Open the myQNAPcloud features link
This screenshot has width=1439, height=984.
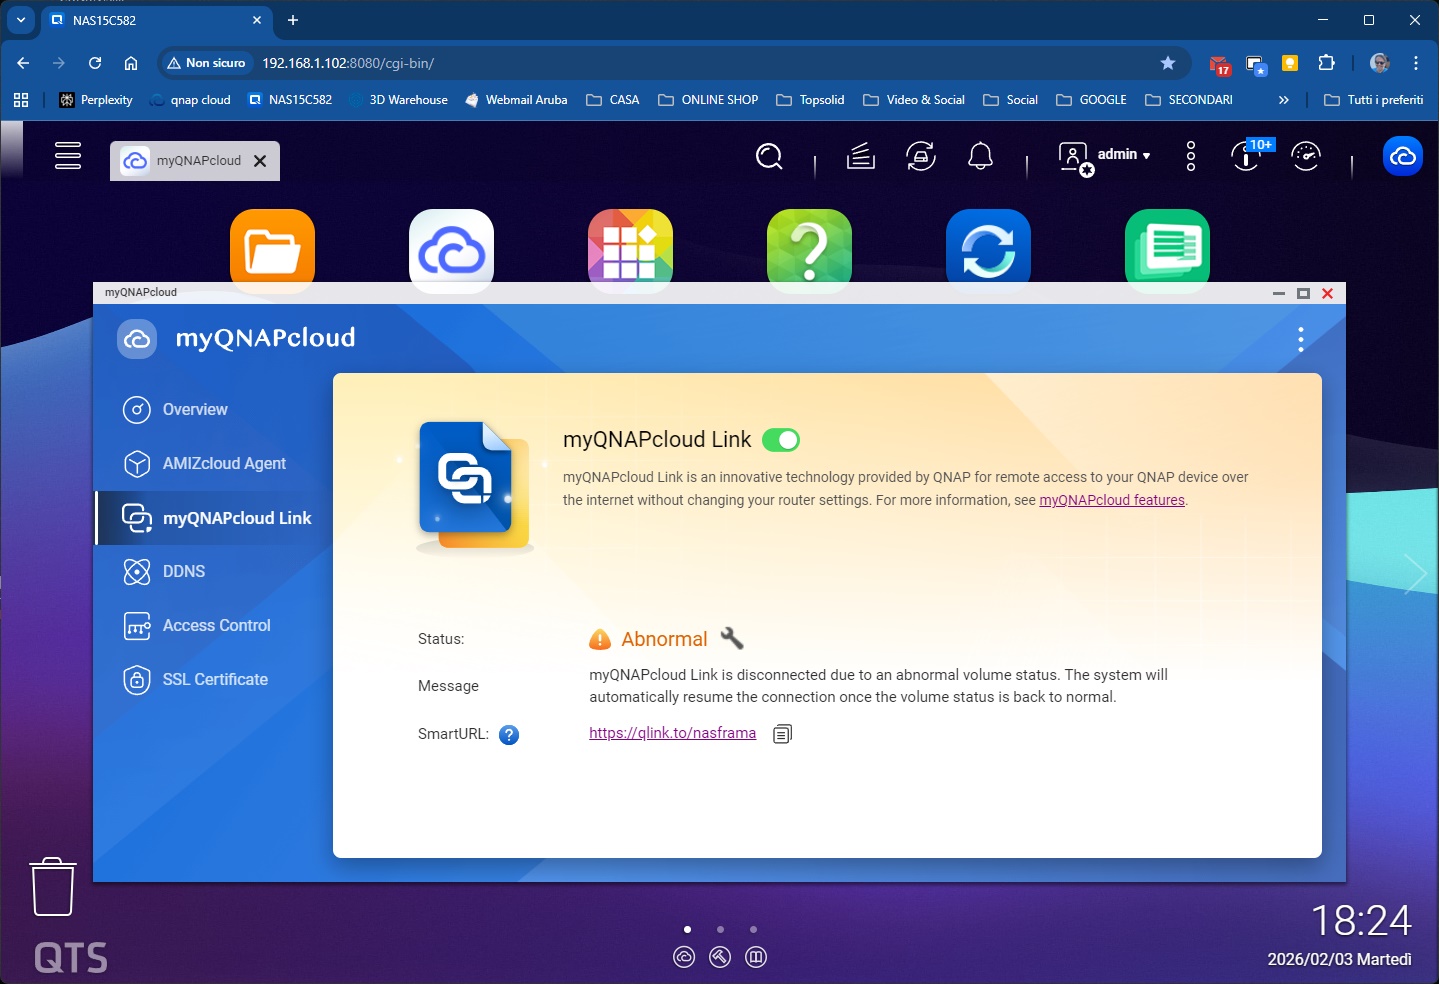(x=1111, y=500)
